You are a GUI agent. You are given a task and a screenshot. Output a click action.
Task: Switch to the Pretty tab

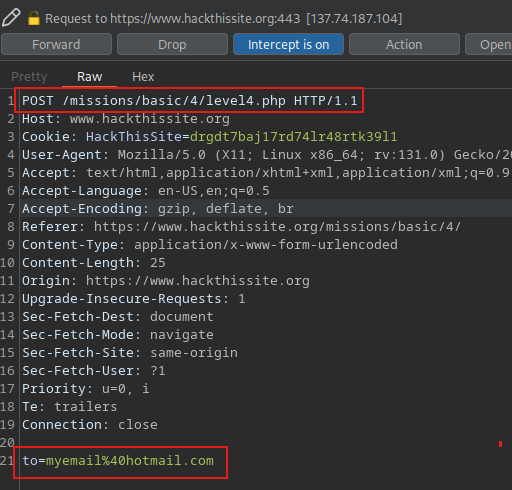29,77
